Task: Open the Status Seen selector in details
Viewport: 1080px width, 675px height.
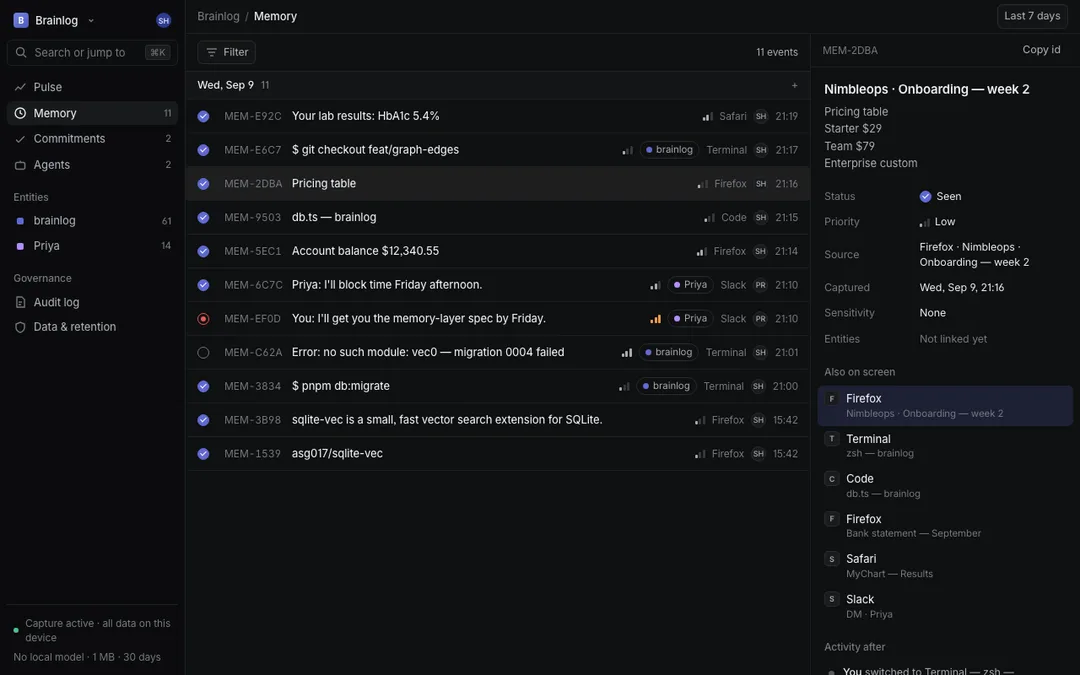Action: coord(940,196)
